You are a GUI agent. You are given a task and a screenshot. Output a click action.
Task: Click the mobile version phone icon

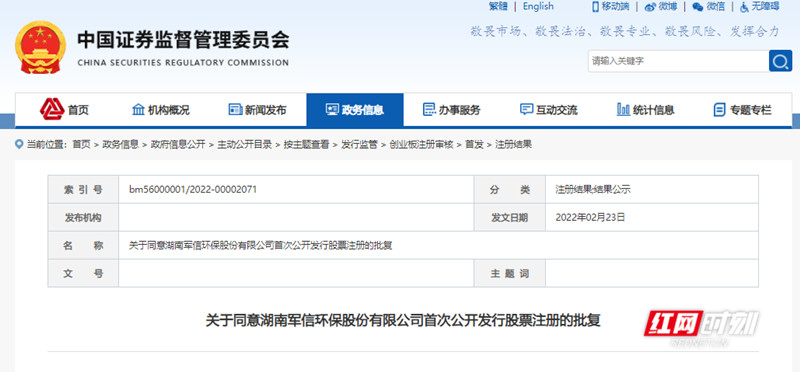tap(595, 7)
